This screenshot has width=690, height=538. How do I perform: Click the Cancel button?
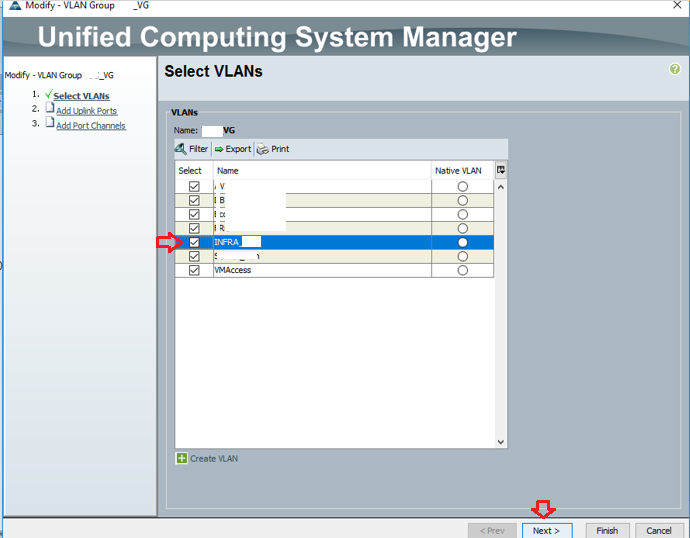[659, 531]
